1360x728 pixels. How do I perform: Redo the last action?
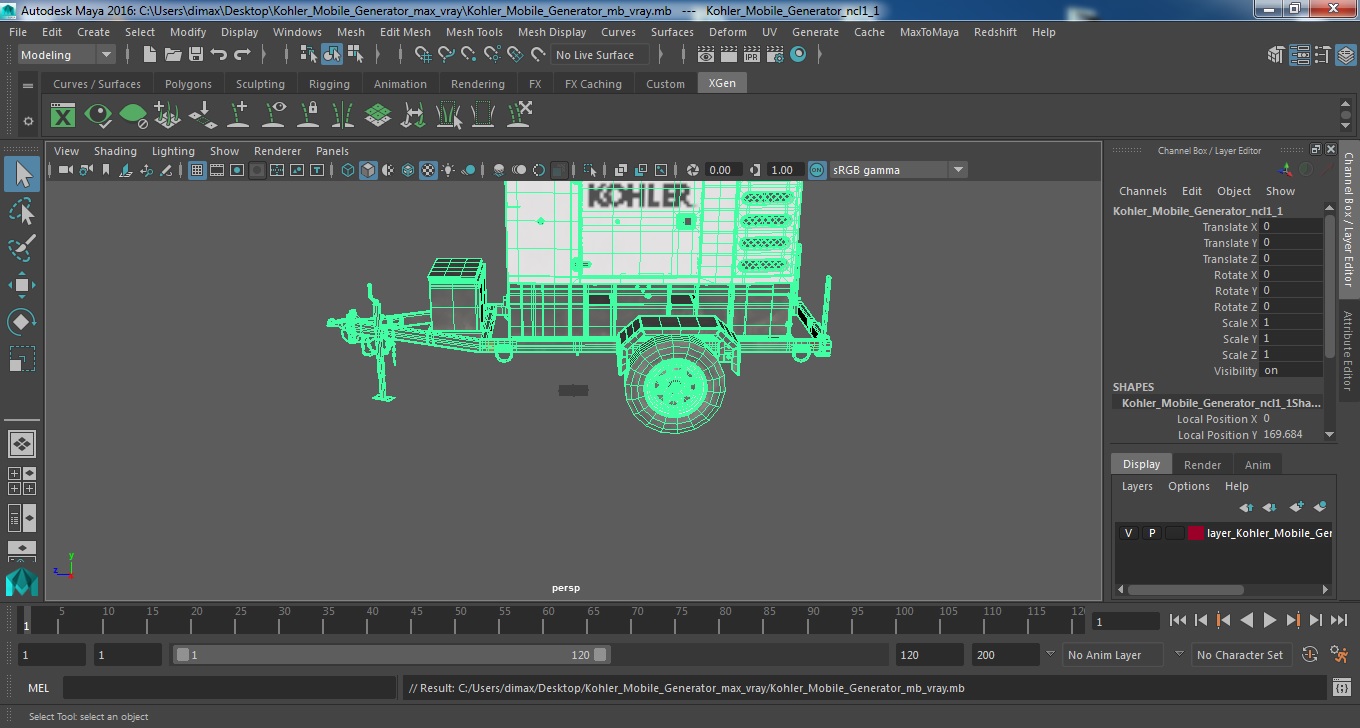pos(242,55)
